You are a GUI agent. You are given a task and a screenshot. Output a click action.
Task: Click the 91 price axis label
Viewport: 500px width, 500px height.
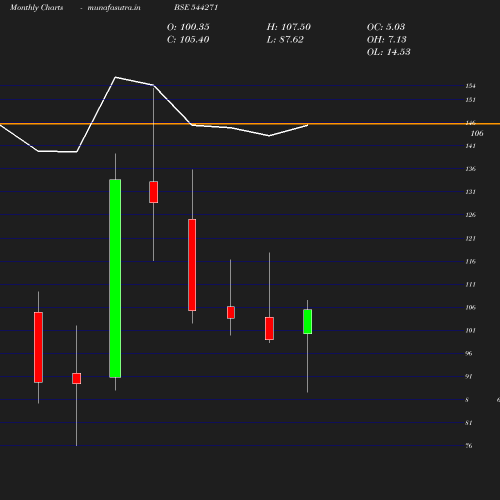pos(469,376)
